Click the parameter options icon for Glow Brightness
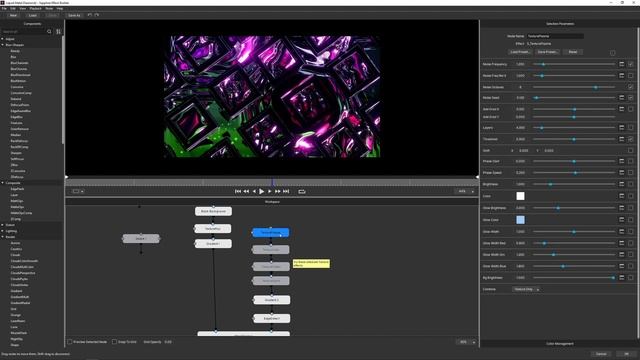 pos(622,208)
